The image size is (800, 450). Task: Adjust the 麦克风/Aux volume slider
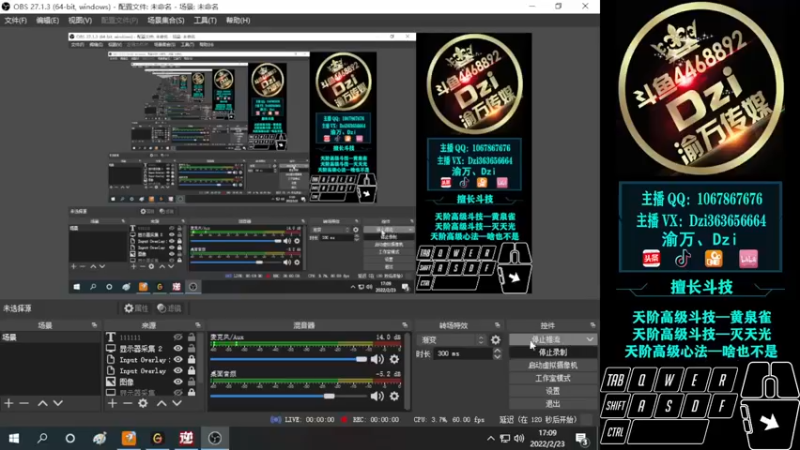pyautogui.click(x=289, y=360)
